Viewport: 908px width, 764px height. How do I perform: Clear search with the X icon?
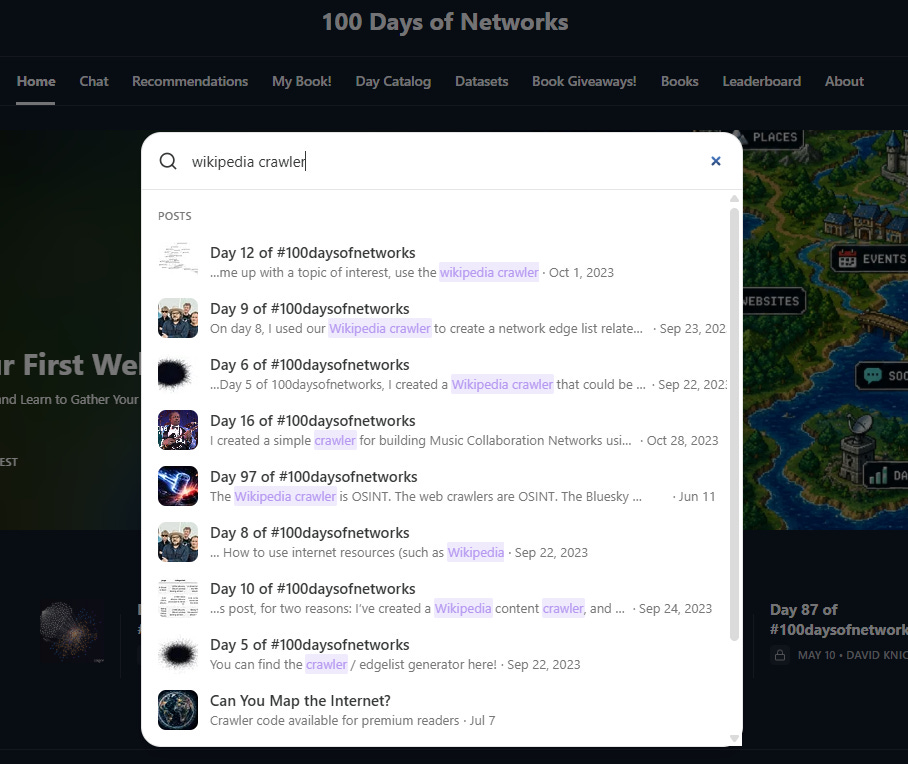[716, 161]
